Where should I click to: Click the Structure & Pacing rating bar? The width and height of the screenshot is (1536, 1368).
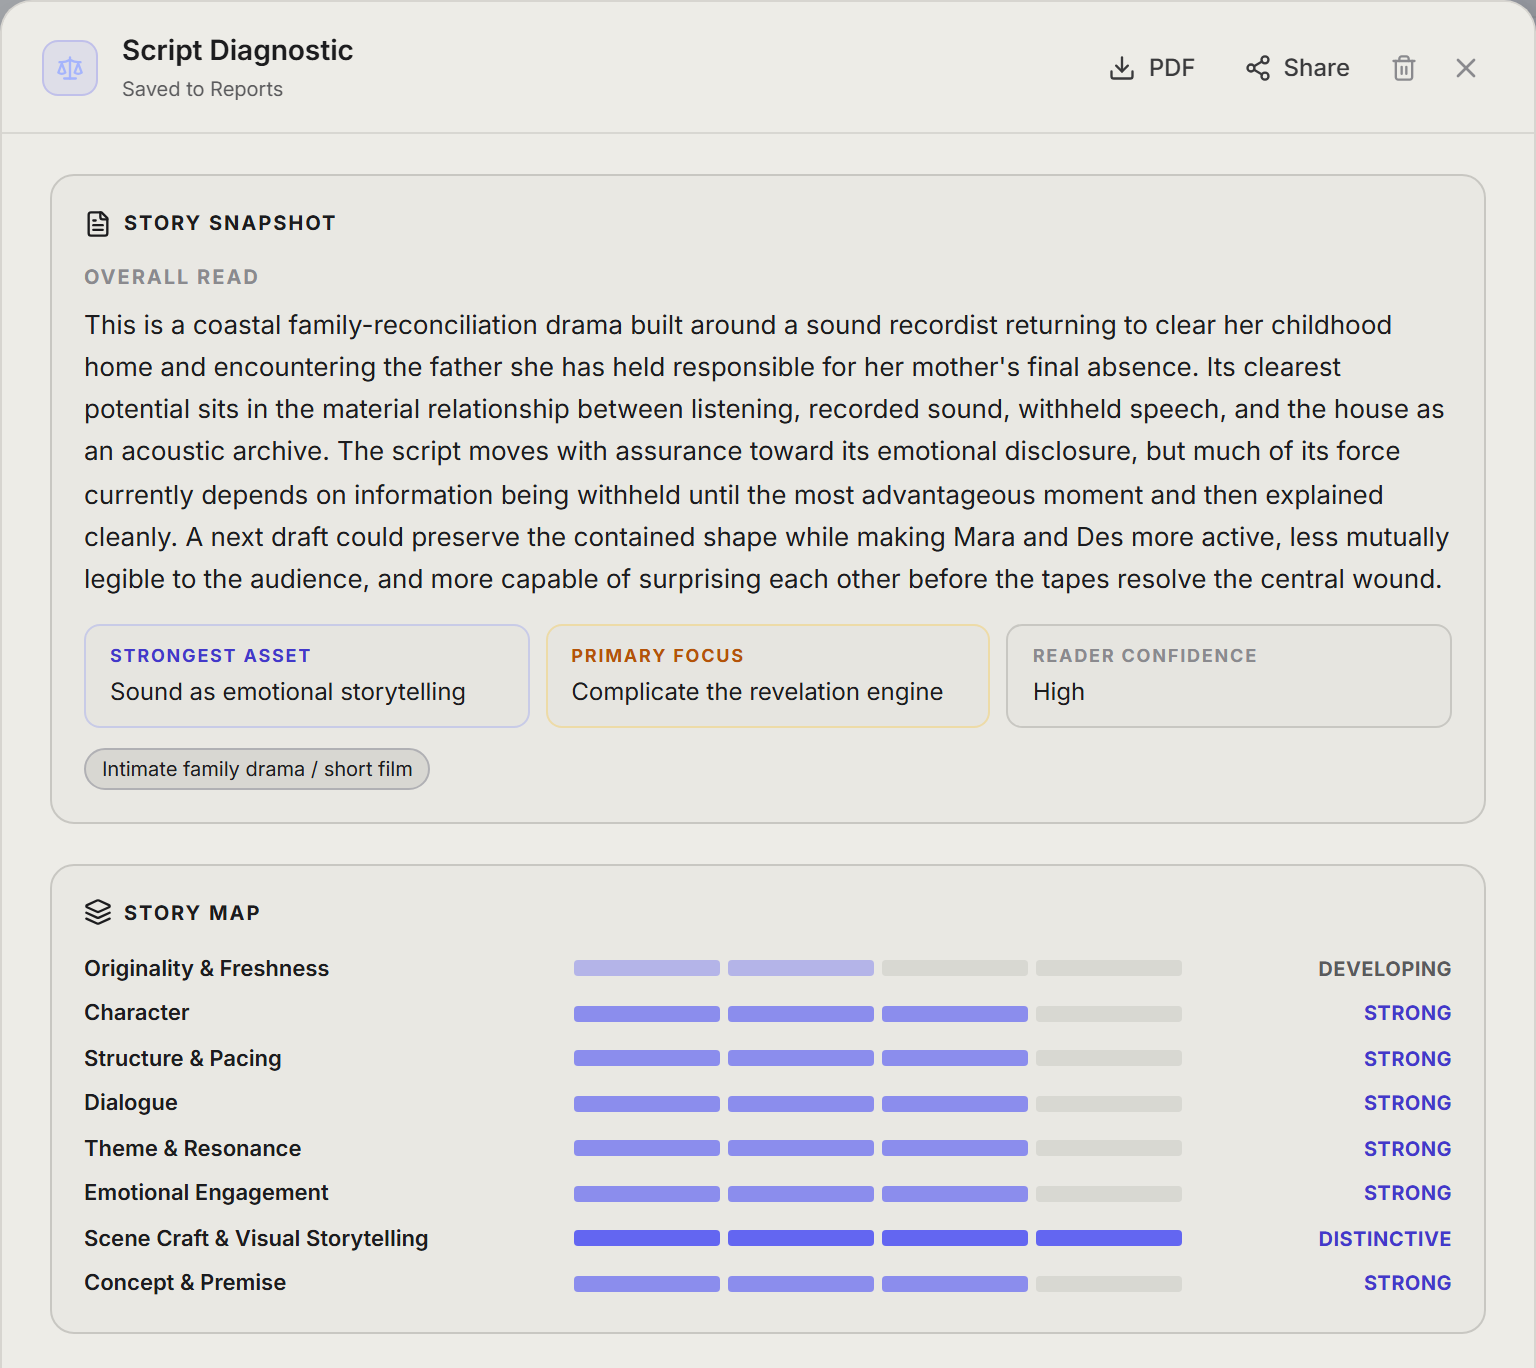pos(878,1058)
